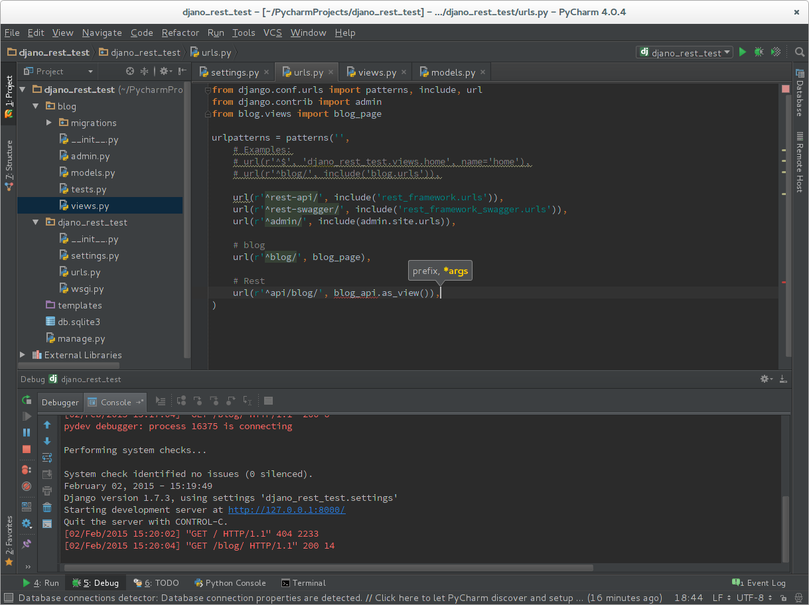Expand the migrations folder
The image size is (809, 605).
[x=48, y=123]
